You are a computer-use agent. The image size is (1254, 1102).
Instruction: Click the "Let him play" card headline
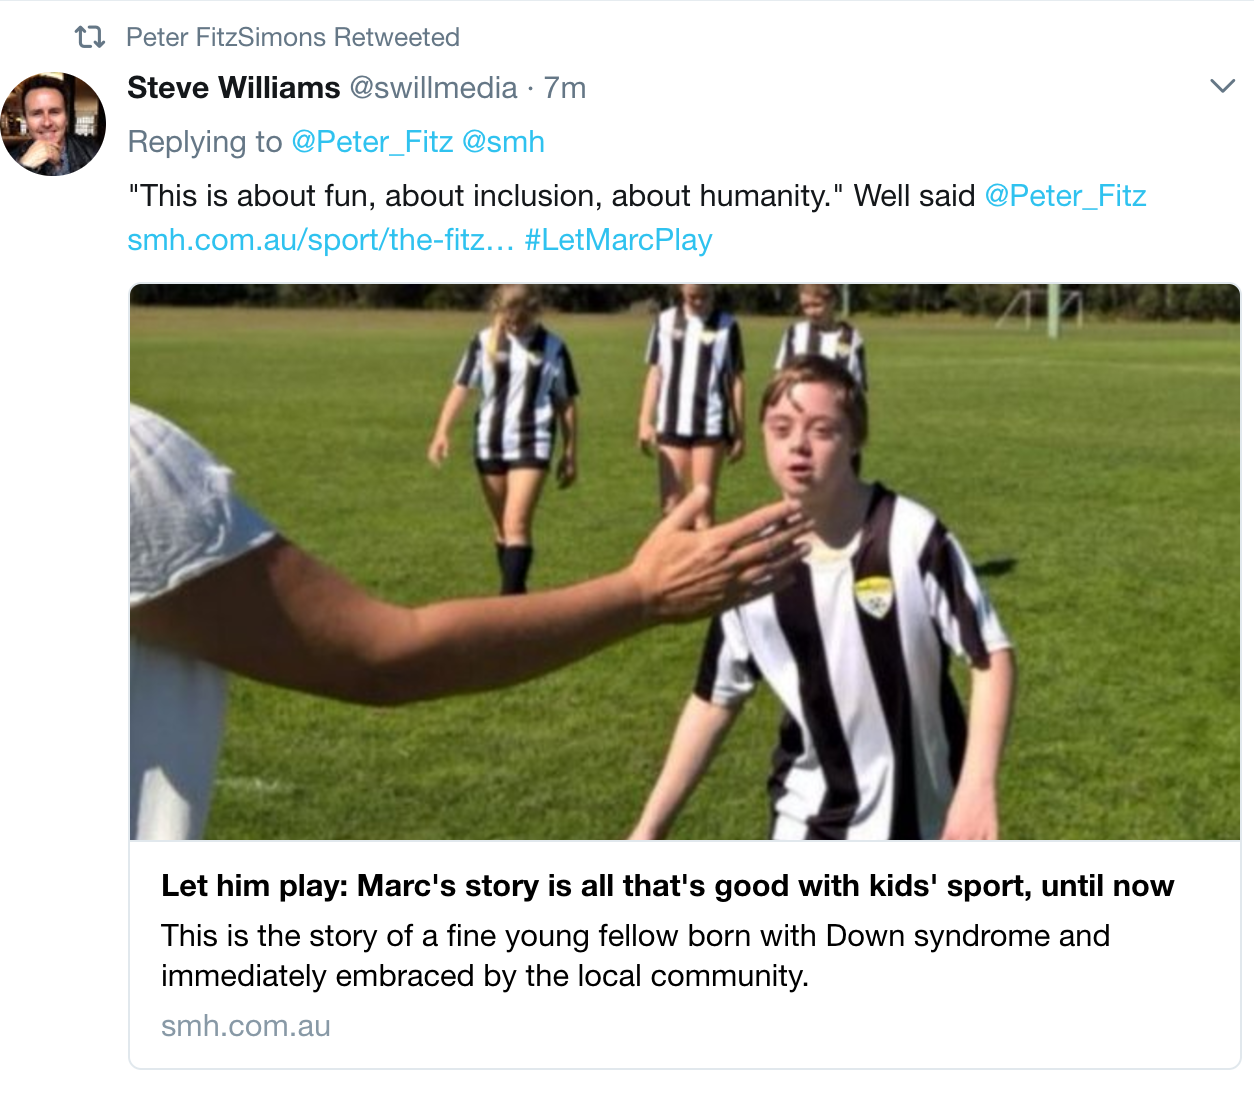coord(667,886)
